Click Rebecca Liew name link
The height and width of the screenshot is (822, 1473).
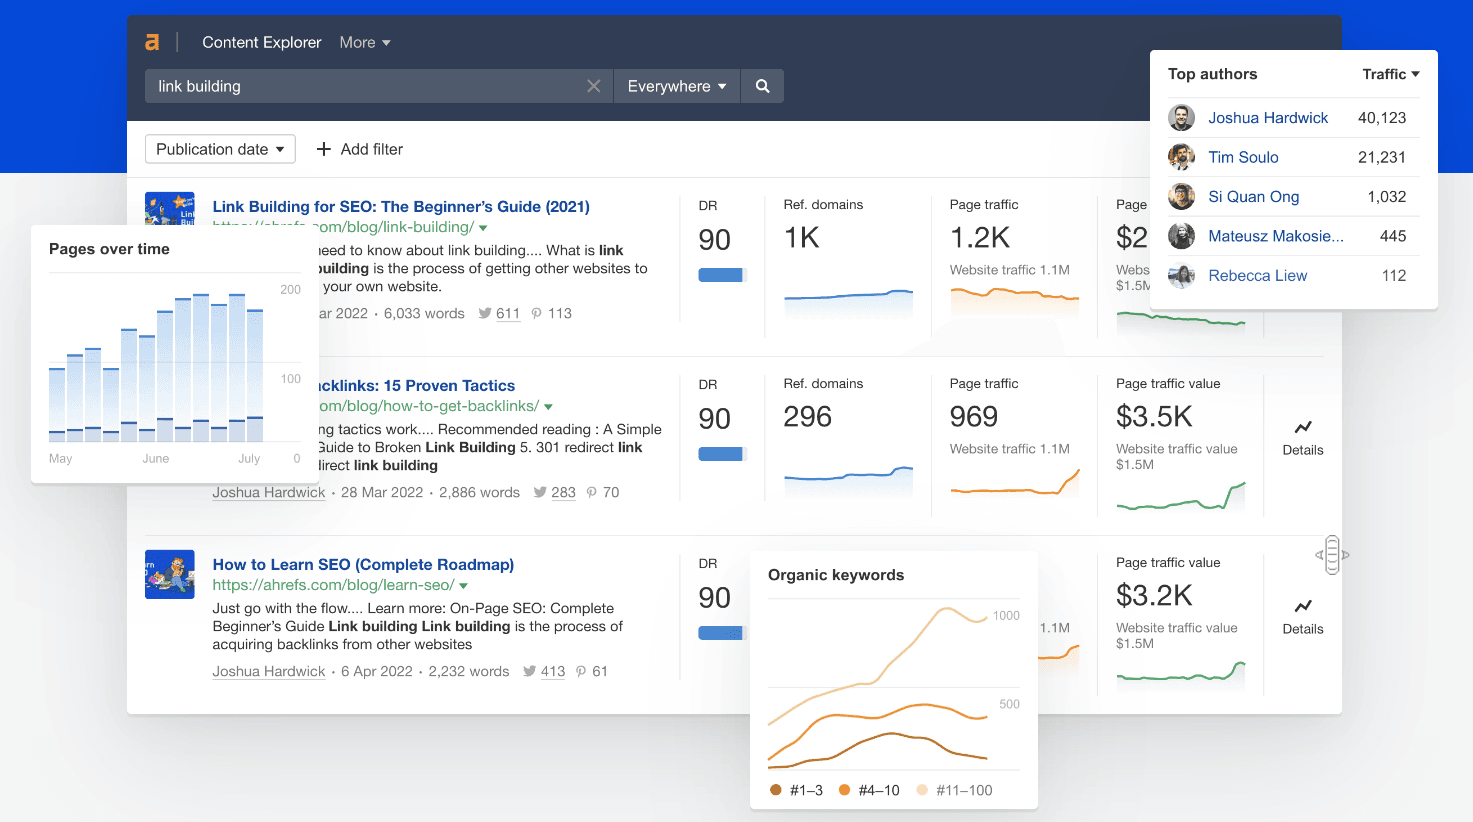click(x=1257, y=275)
